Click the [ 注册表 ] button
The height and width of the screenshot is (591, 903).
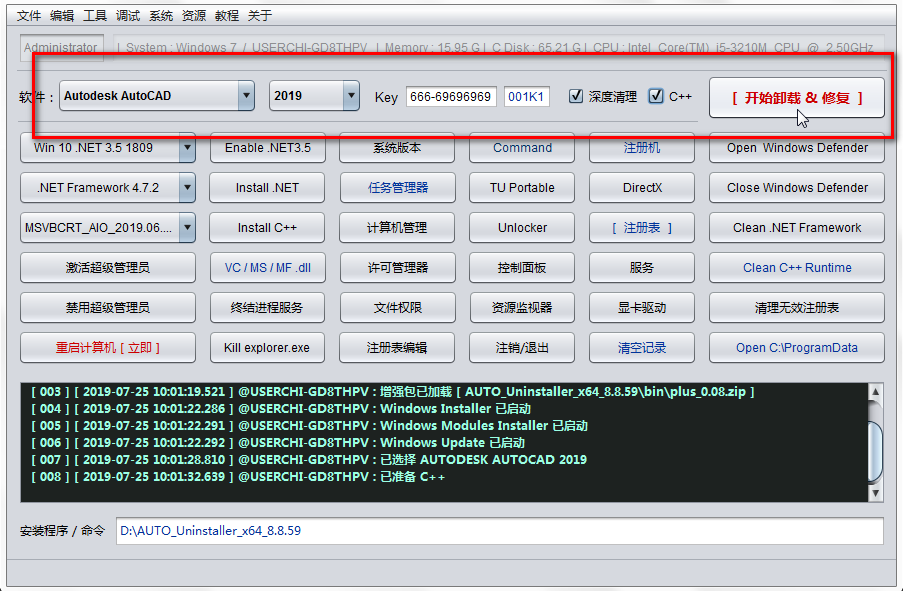point(642,228)
